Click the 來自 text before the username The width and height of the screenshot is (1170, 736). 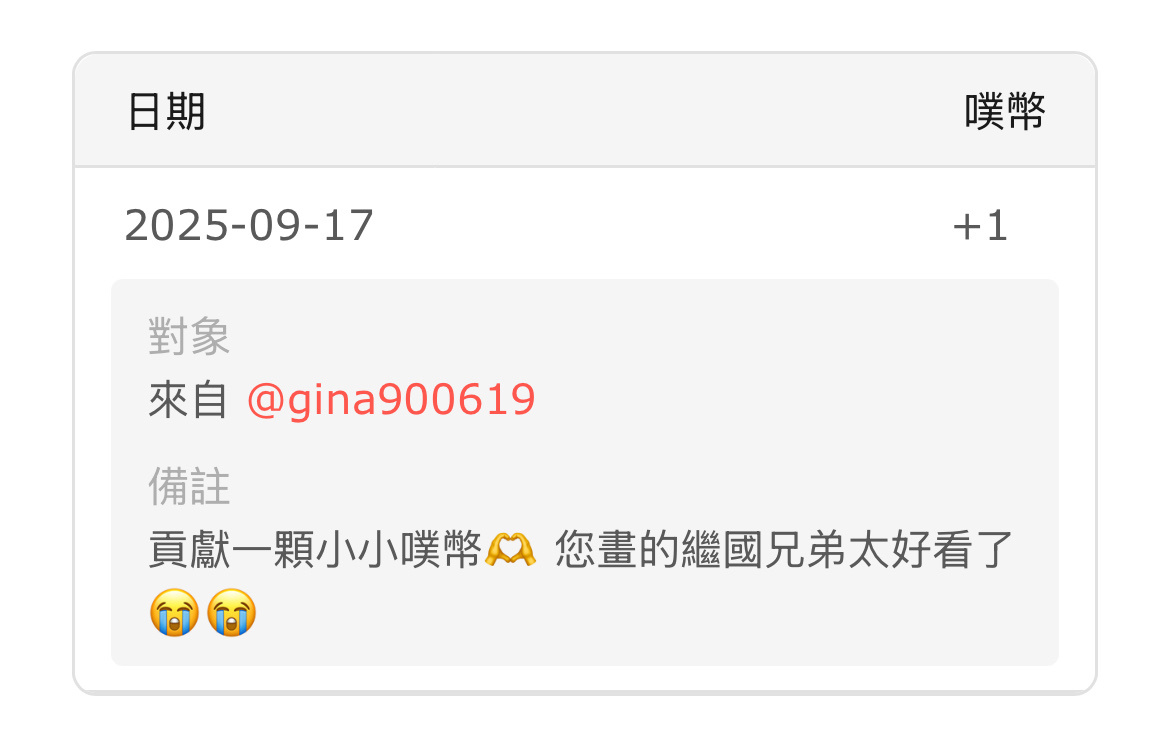tap(188, 400)
